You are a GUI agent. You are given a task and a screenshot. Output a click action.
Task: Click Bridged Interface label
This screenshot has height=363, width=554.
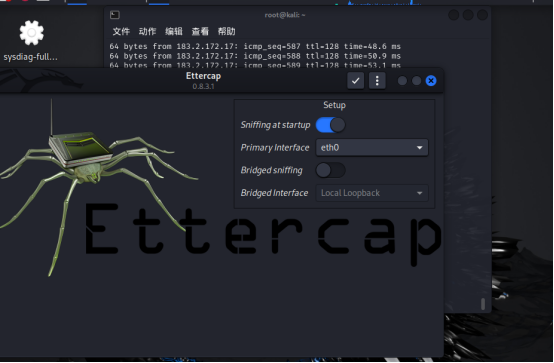(274, 193)
